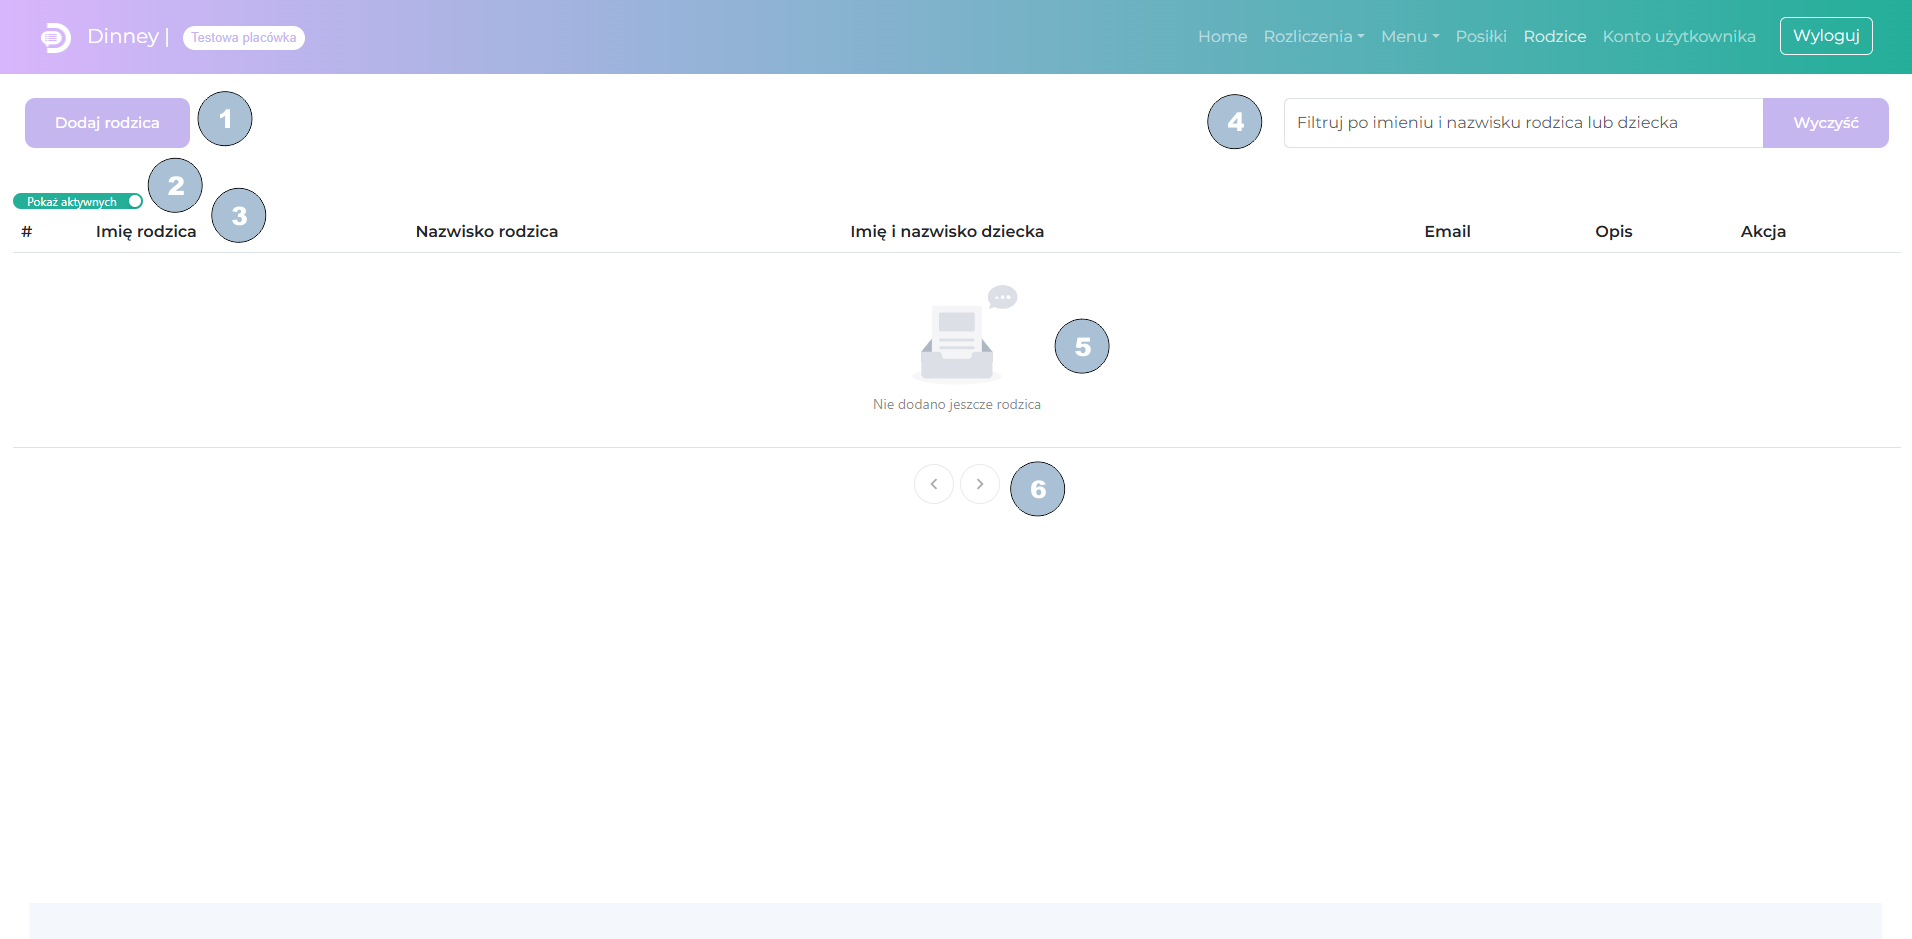
Task: Select the Rodzice nav item
Action: point(1554,37)
